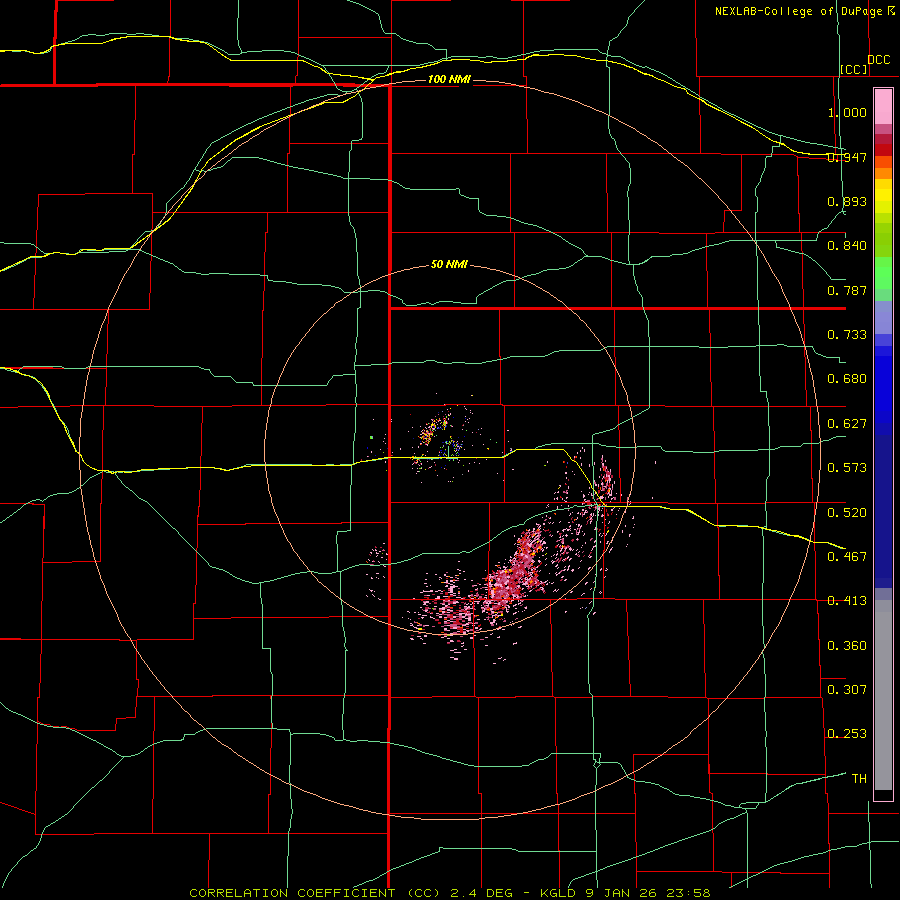Select the 0.947 color scale value

click(847, 157)
